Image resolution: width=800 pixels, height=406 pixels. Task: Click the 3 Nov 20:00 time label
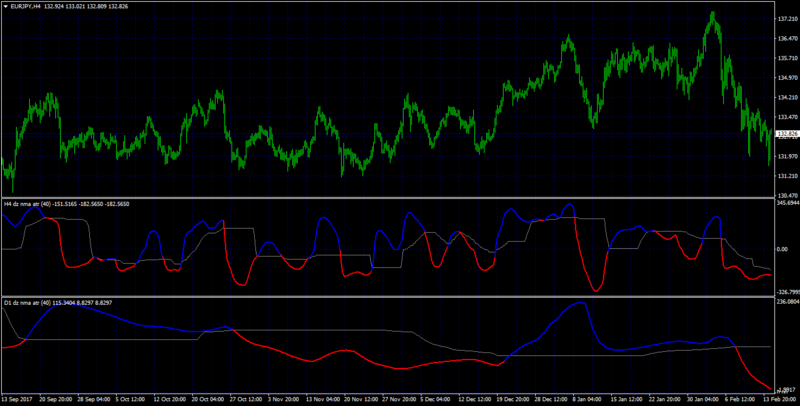284,399
